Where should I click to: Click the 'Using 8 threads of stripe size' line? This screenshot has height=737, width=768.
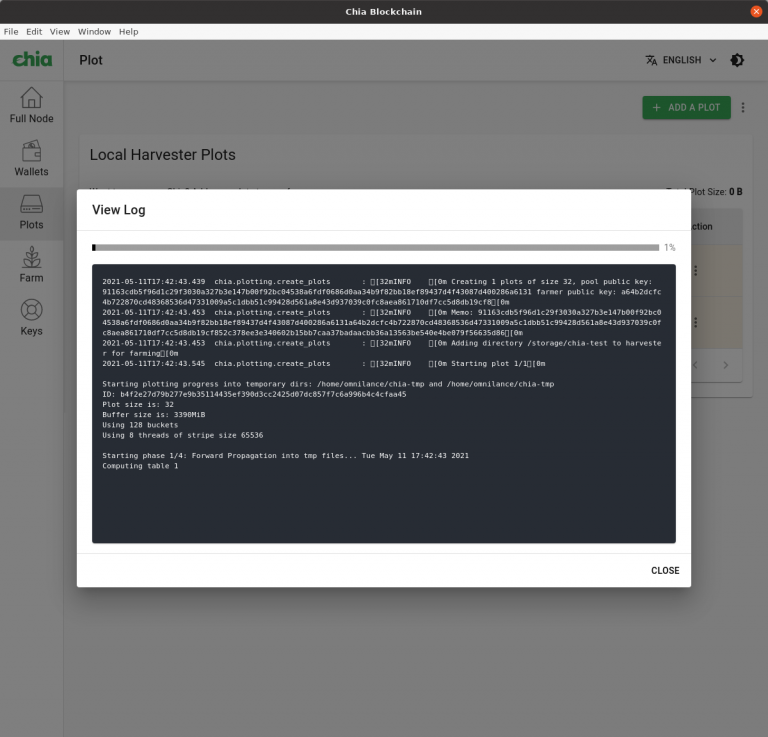[x=182, y=435]
